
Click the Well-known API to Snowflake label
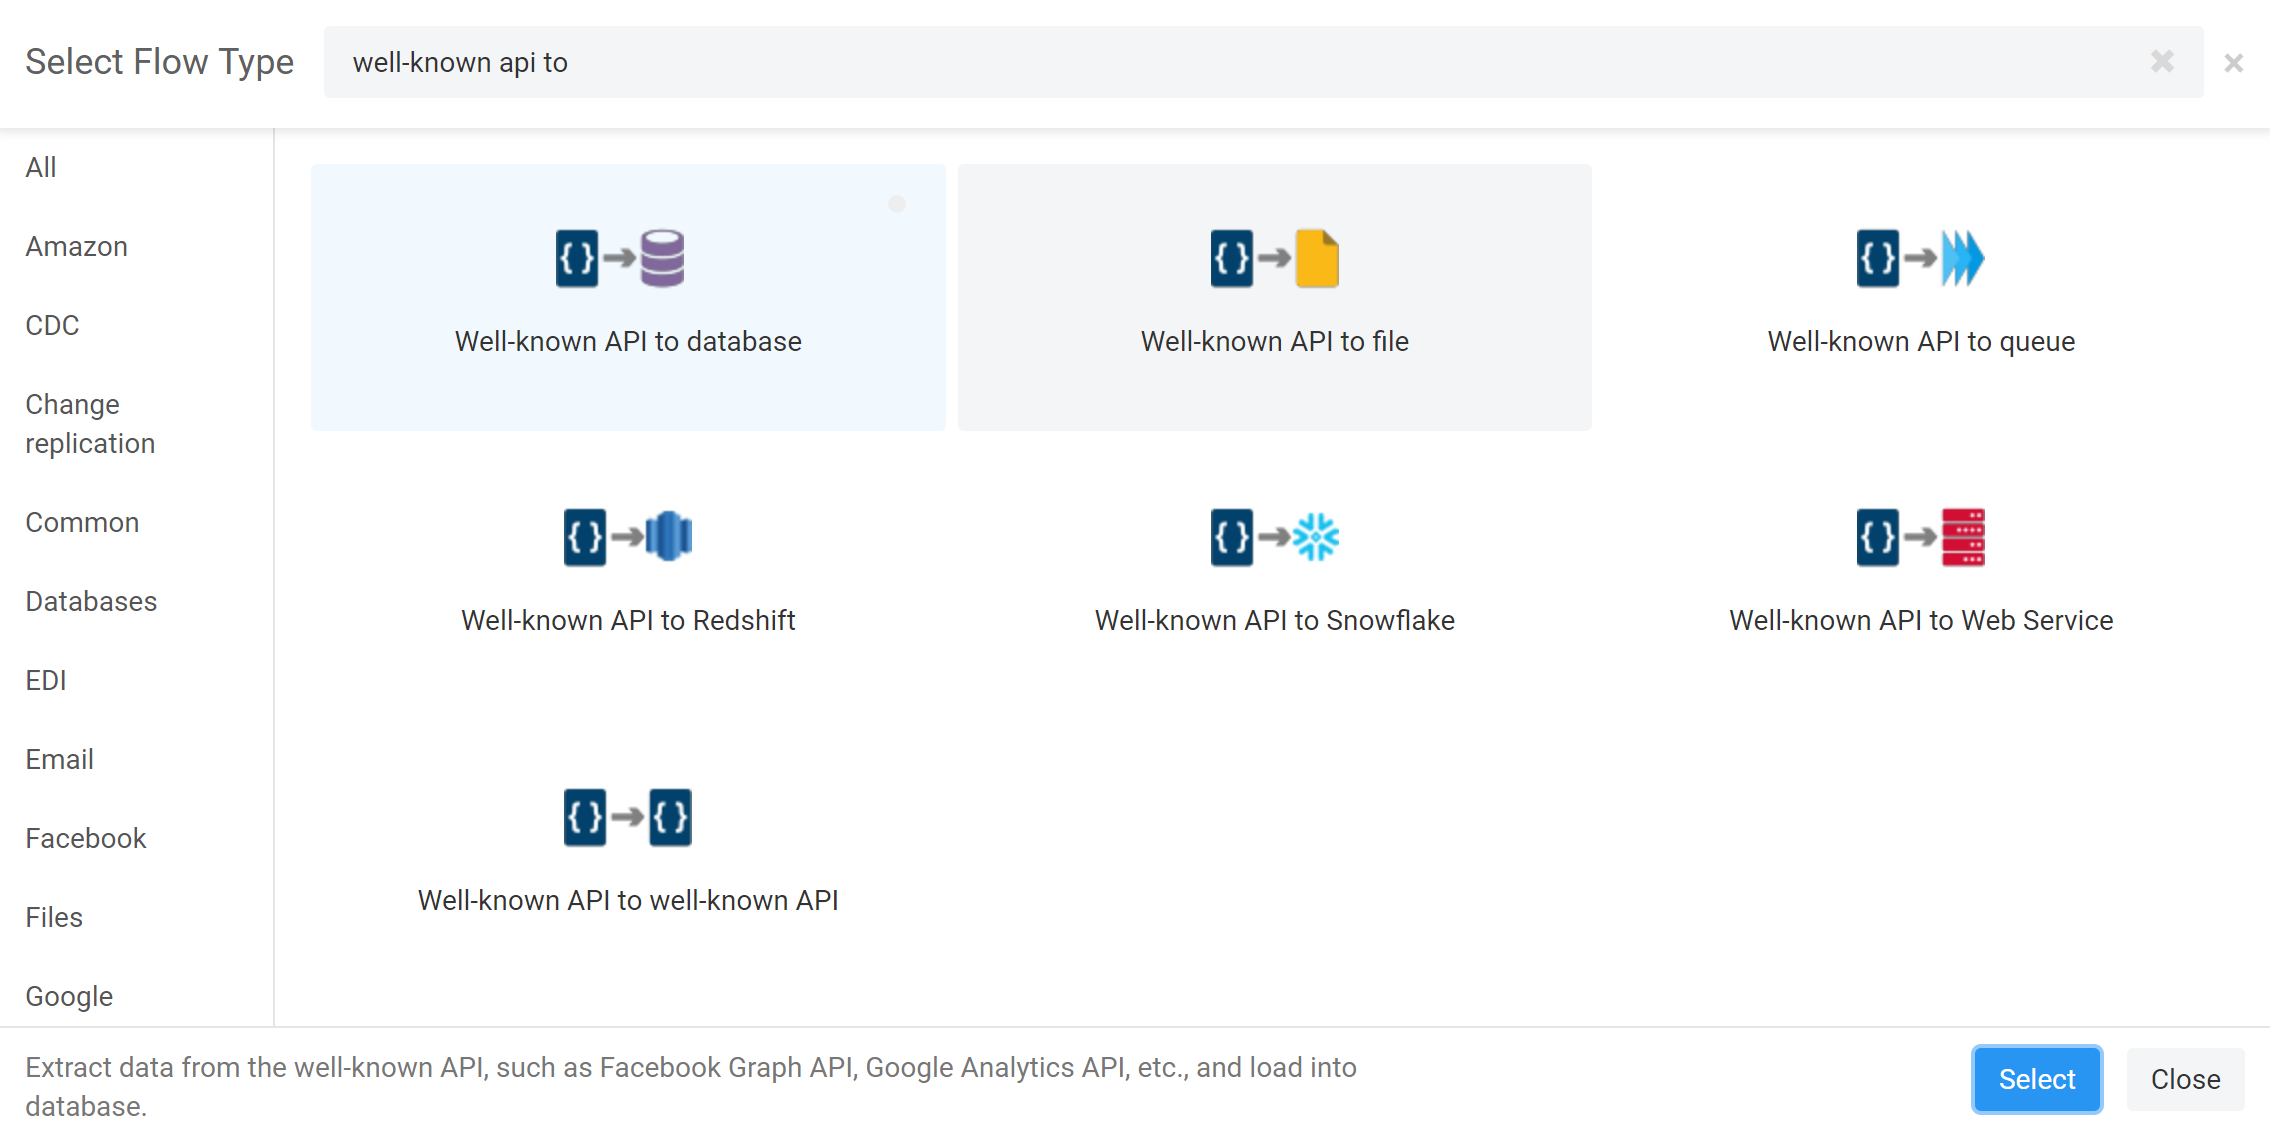pyautogui.click(x=1274, y=620)
